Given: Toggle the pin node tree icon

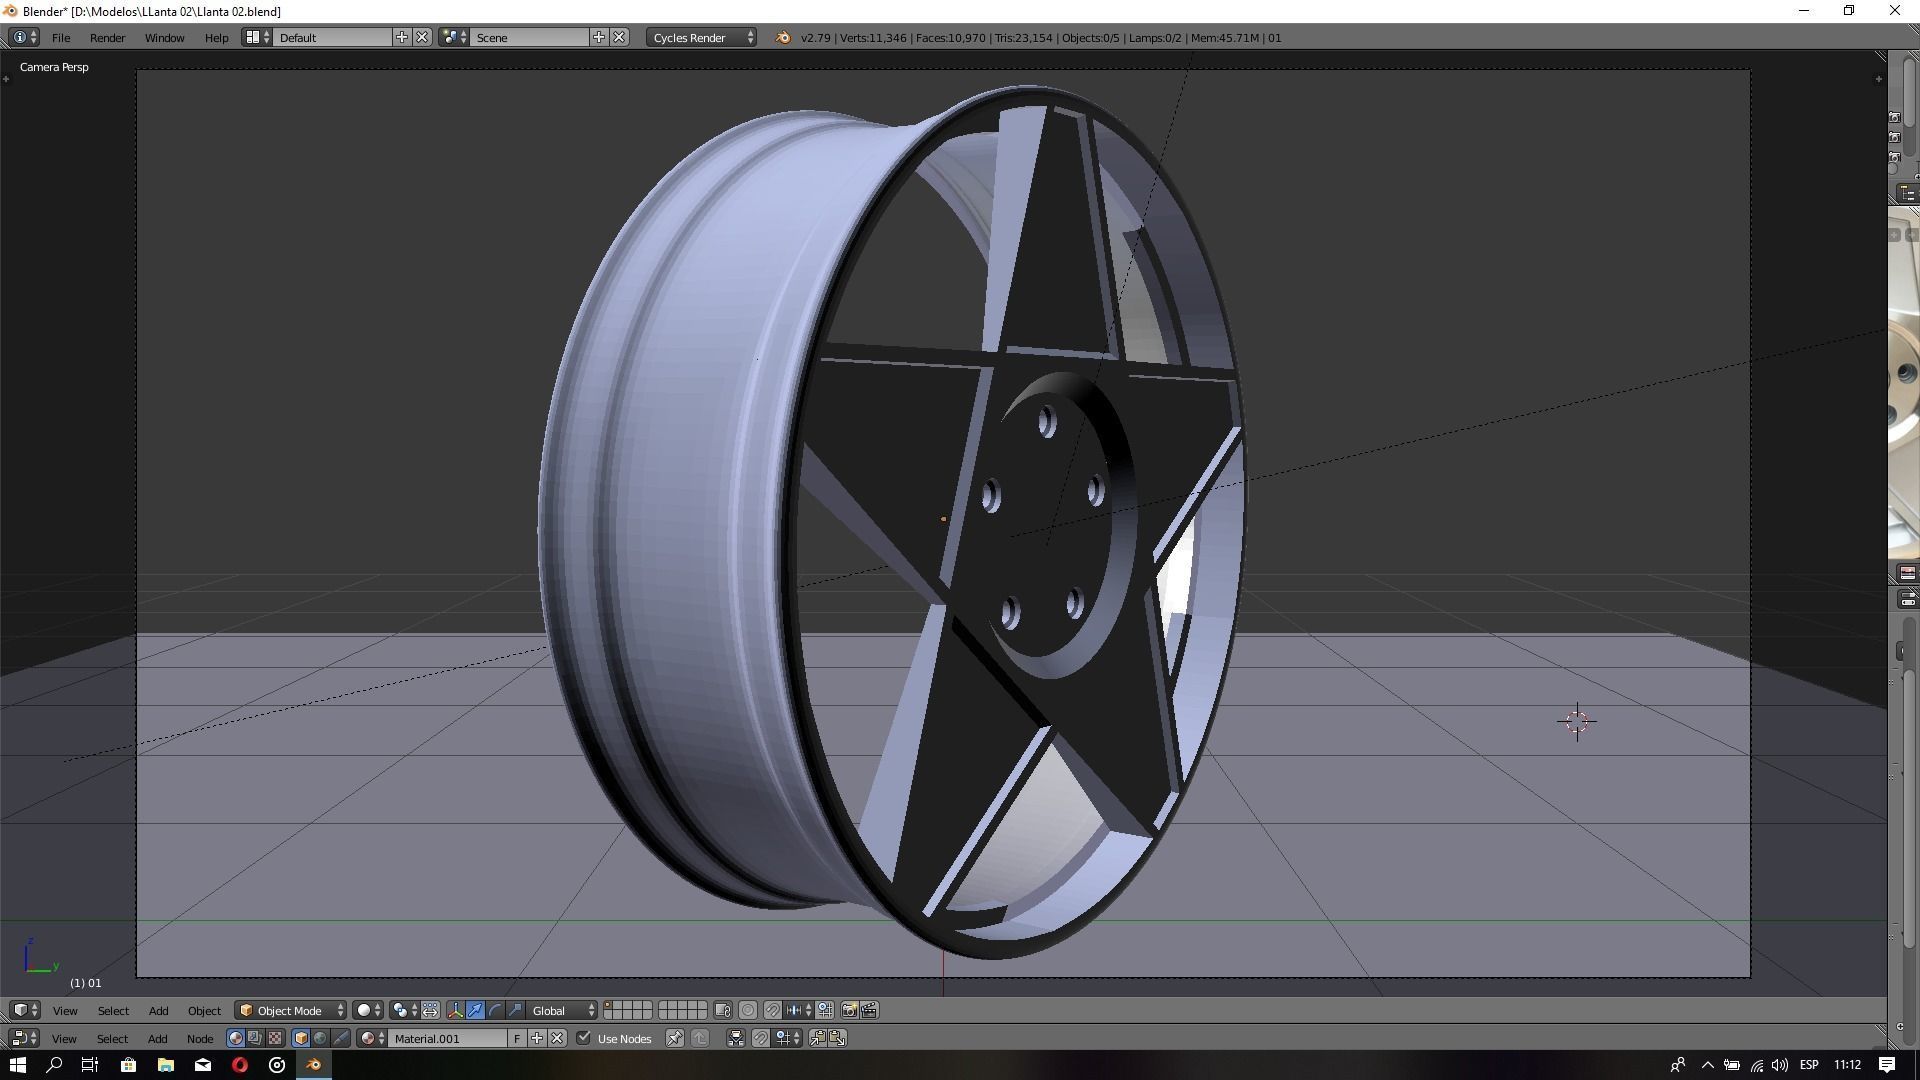Looking at the screenshot, I should tap(675, 1038).
